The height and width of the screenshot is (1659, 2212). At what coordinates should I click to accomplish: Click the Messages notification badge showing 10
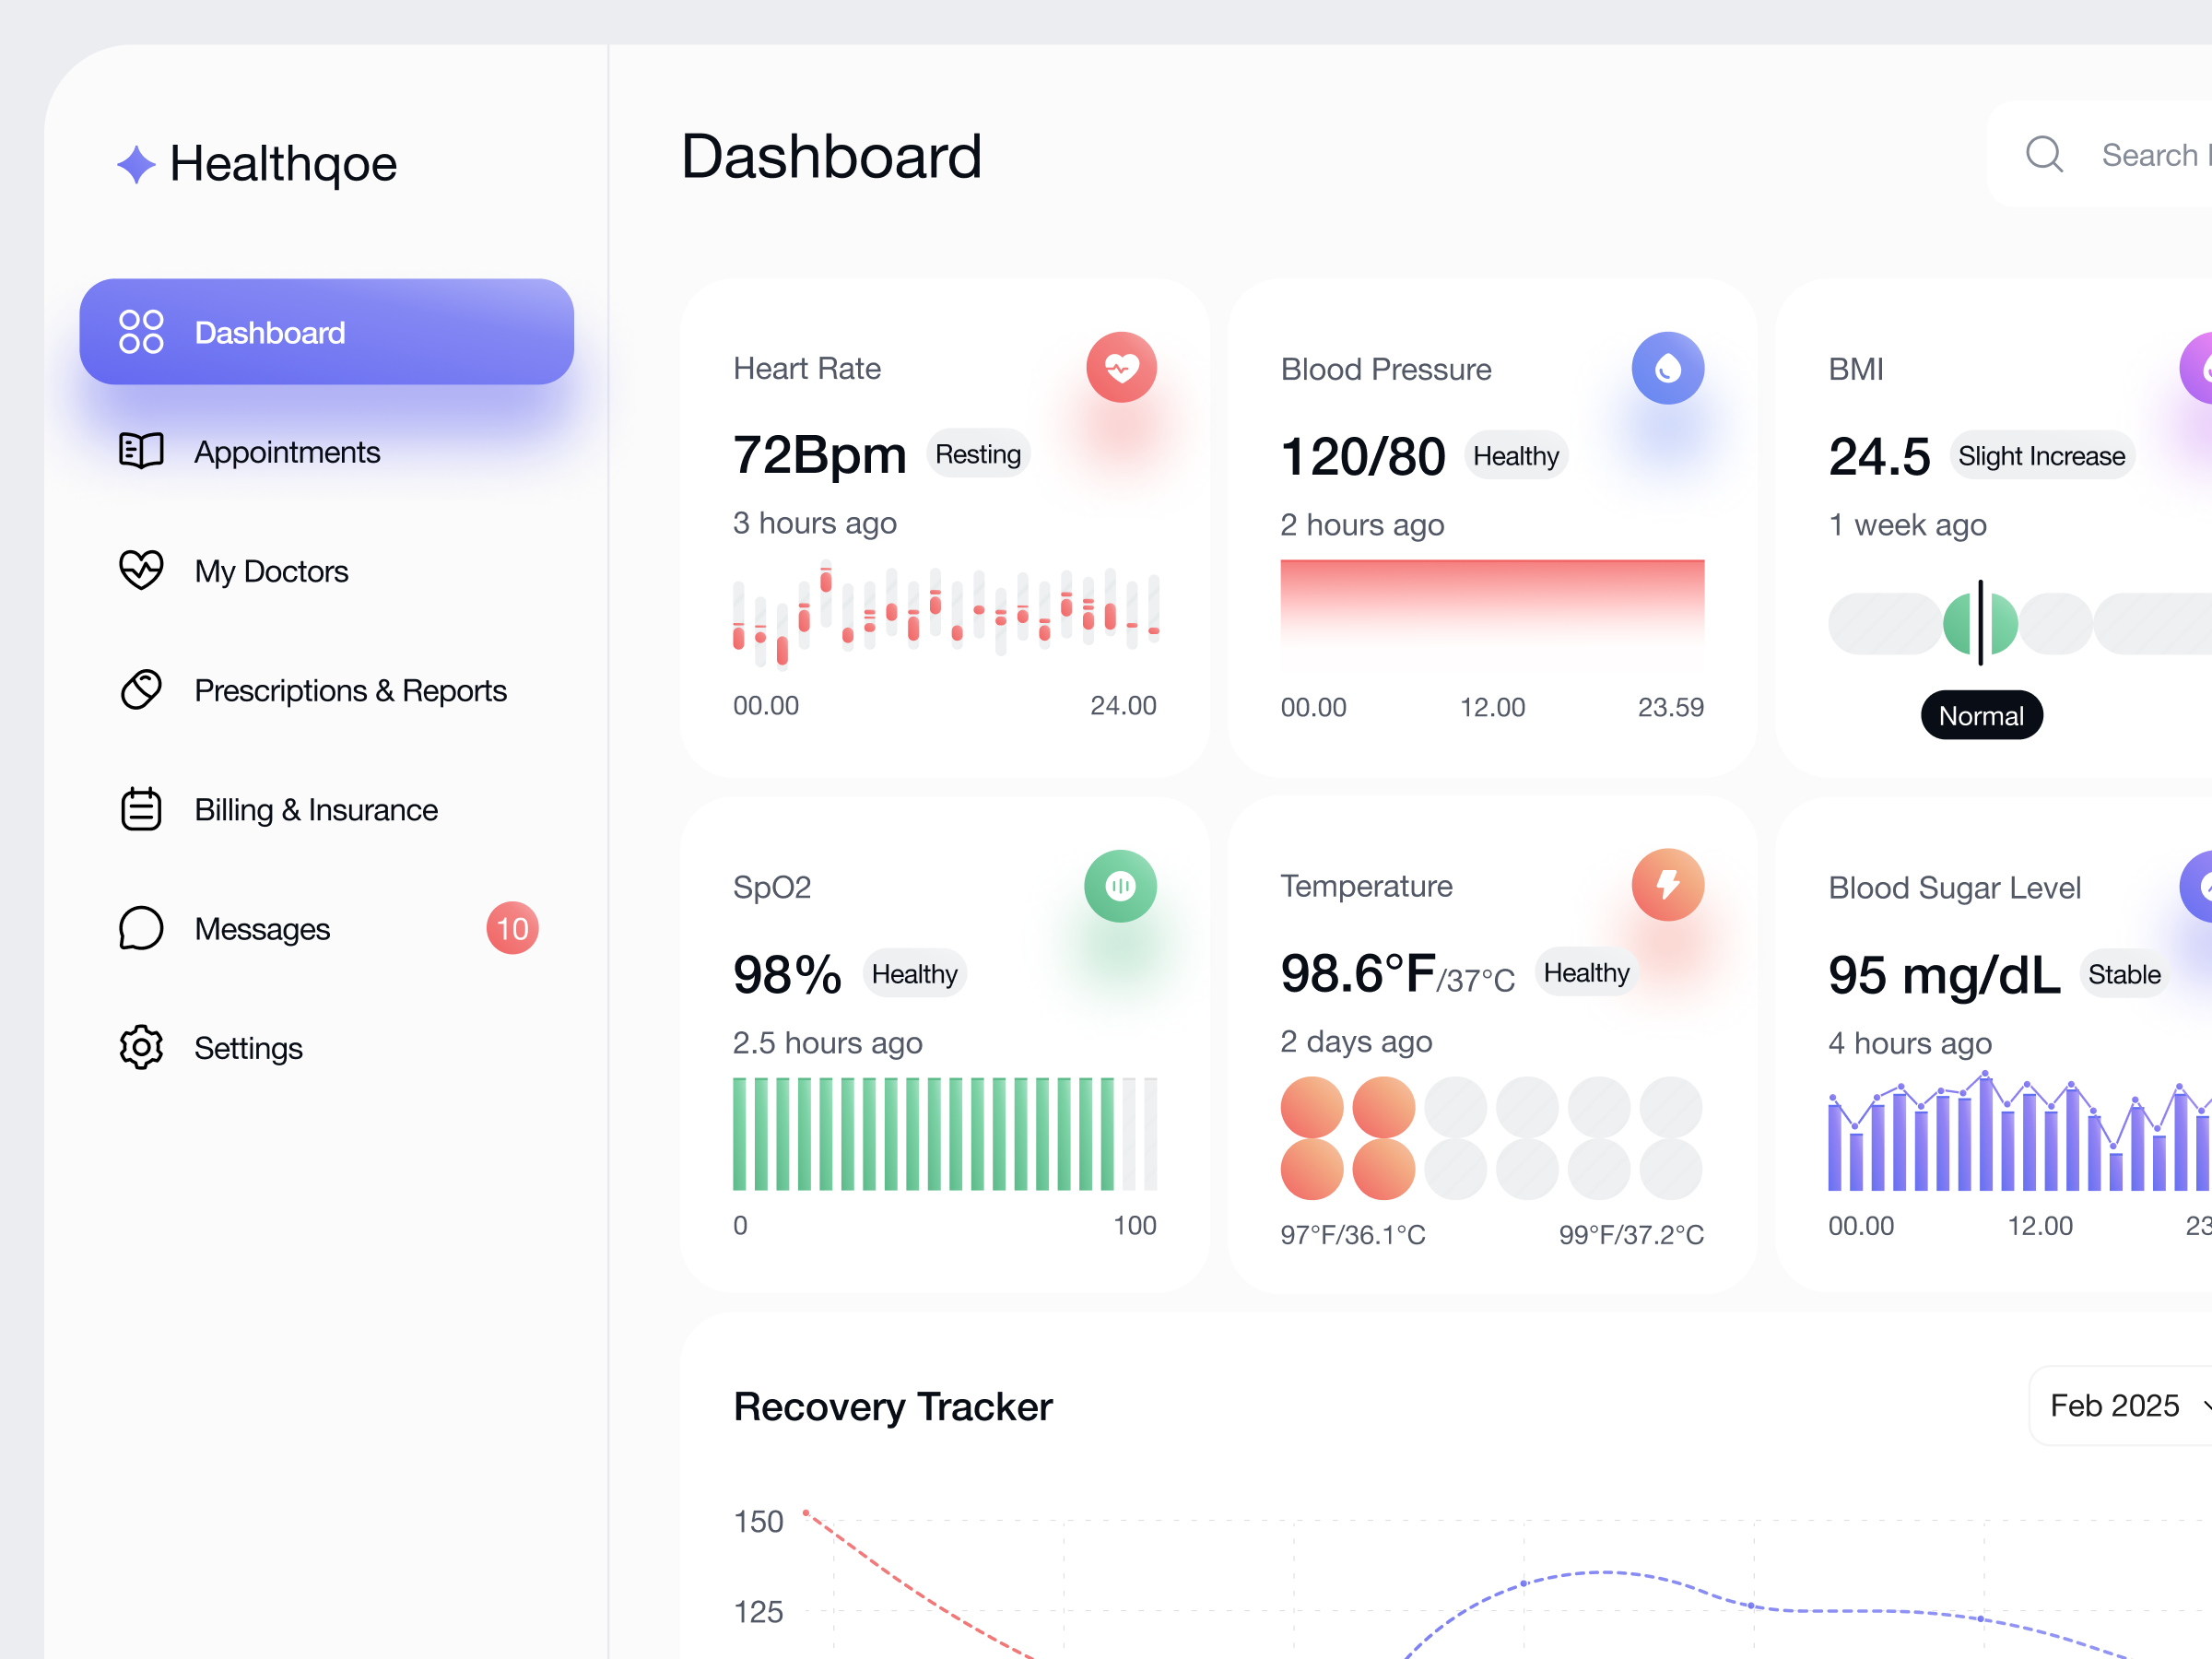coord(512,928)
